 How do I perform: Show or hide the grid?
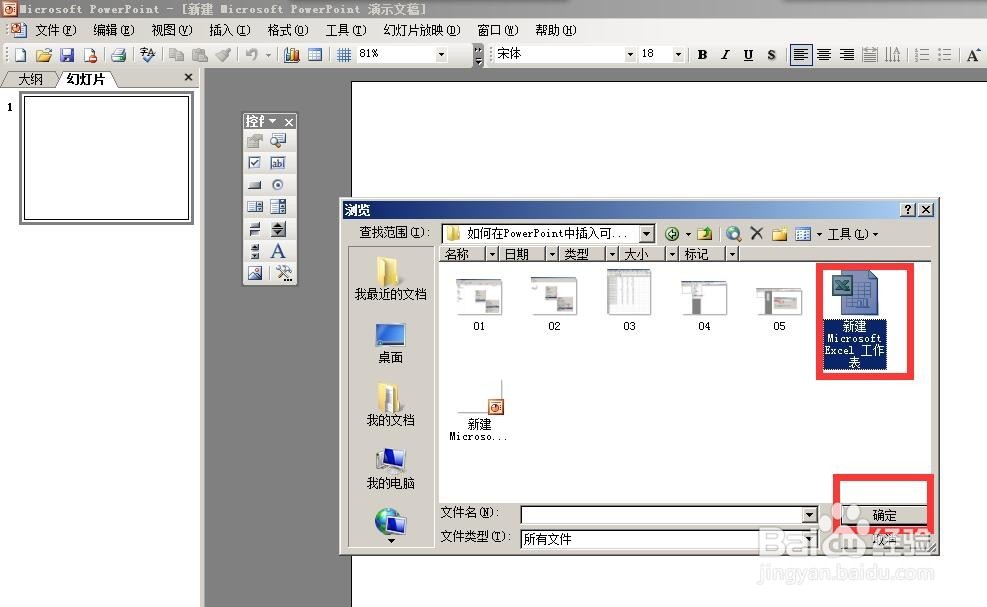(x=343, y=55)
